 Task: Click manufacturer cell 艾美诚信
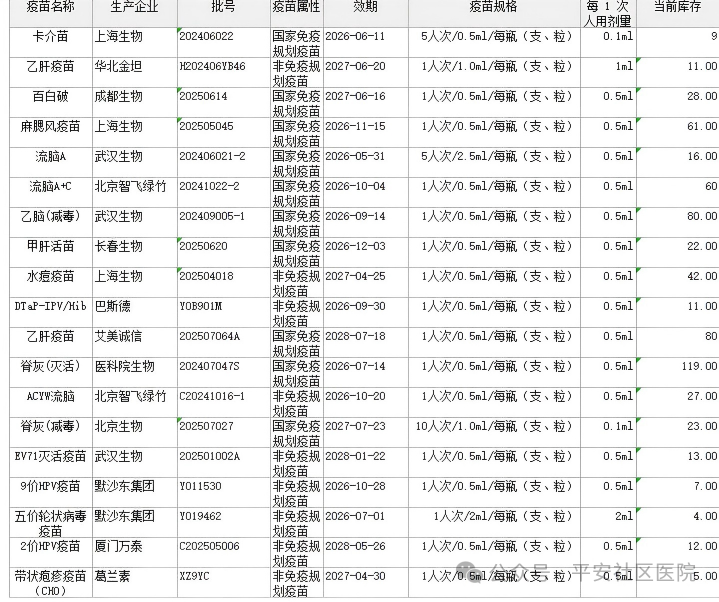click(x=135, y=342)
